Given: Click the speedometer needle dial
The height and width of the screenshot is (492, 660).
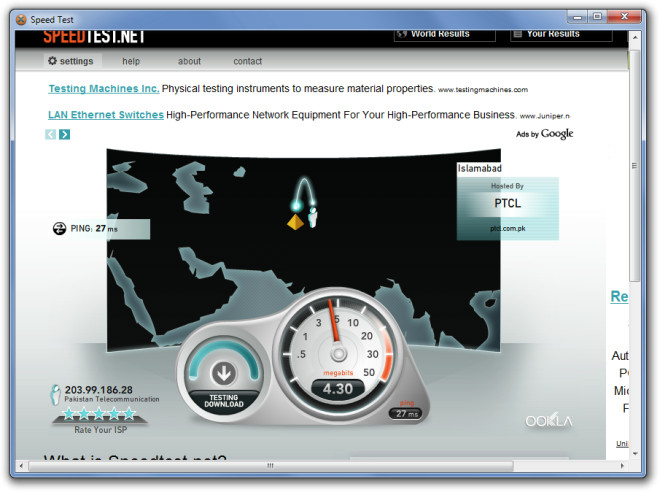Looking at the screenshot, I should [x=338, y=354].
